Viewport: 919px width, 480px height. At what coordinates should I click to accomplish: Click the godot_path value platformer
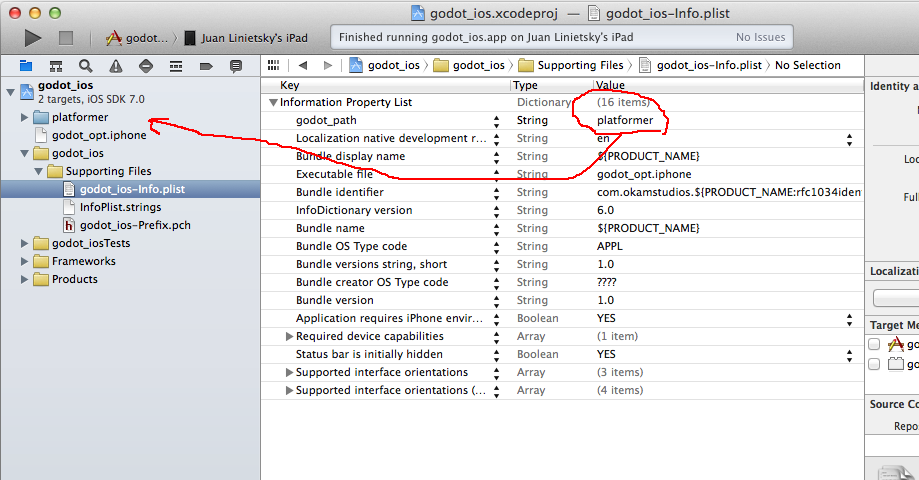tap(625, 121)
